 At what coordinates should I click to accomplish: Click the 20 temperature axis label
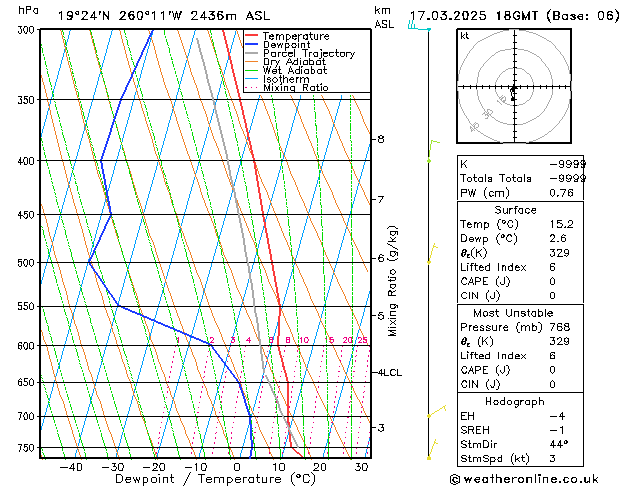(320, 467)
